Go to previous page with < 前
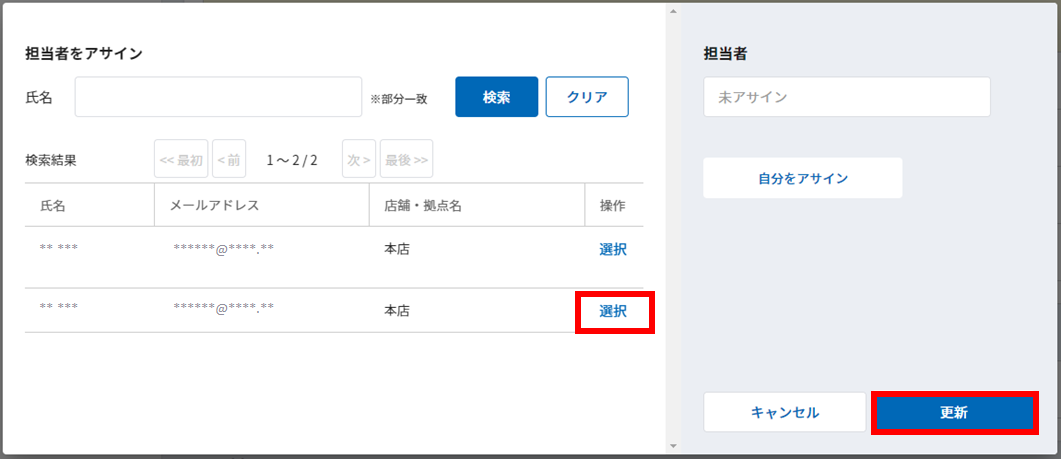 click(229, 160)
